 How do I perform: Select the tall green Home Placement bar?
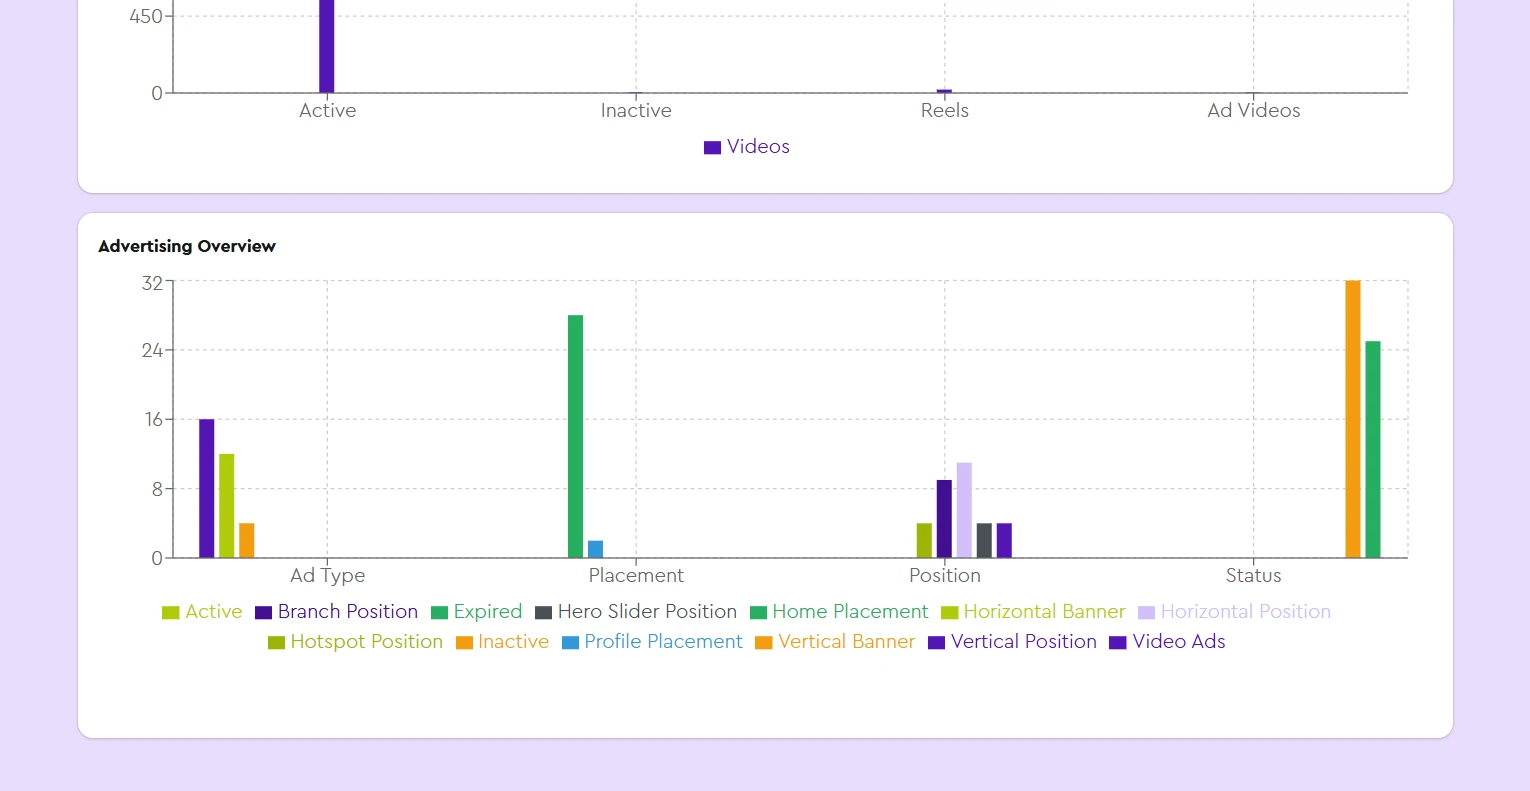[x=576, y=436]
